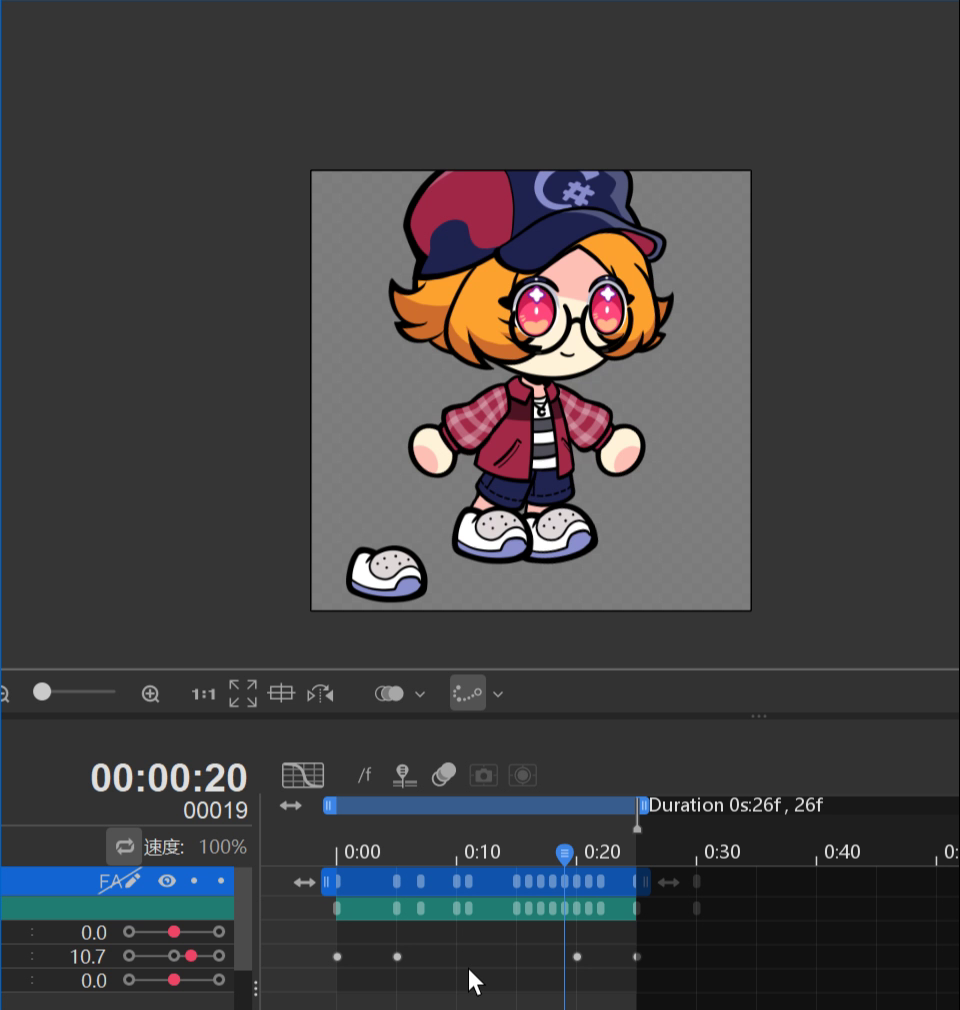The height and width of the screenshot is (1010, 960).
Task: Click the camera snapshot icon
Action: pos(483,775)
